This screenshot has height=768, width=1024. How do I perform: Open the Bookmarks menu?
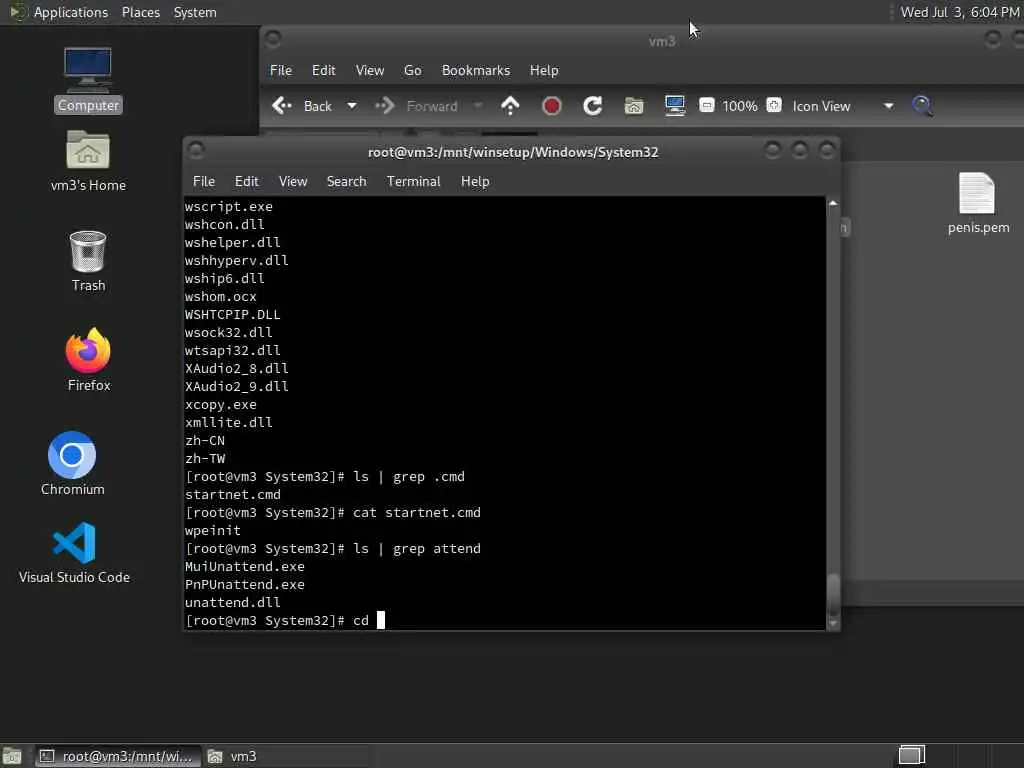coord(475,71)
